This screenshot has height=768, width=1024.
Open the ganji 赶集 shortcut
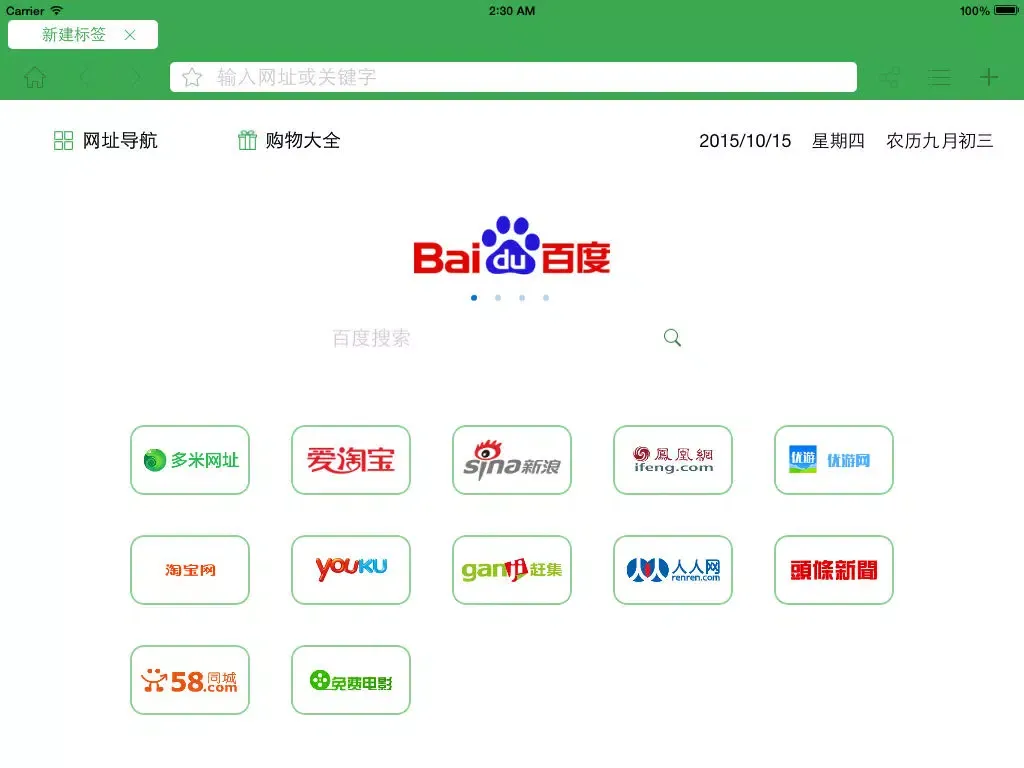tap(512, 570)
